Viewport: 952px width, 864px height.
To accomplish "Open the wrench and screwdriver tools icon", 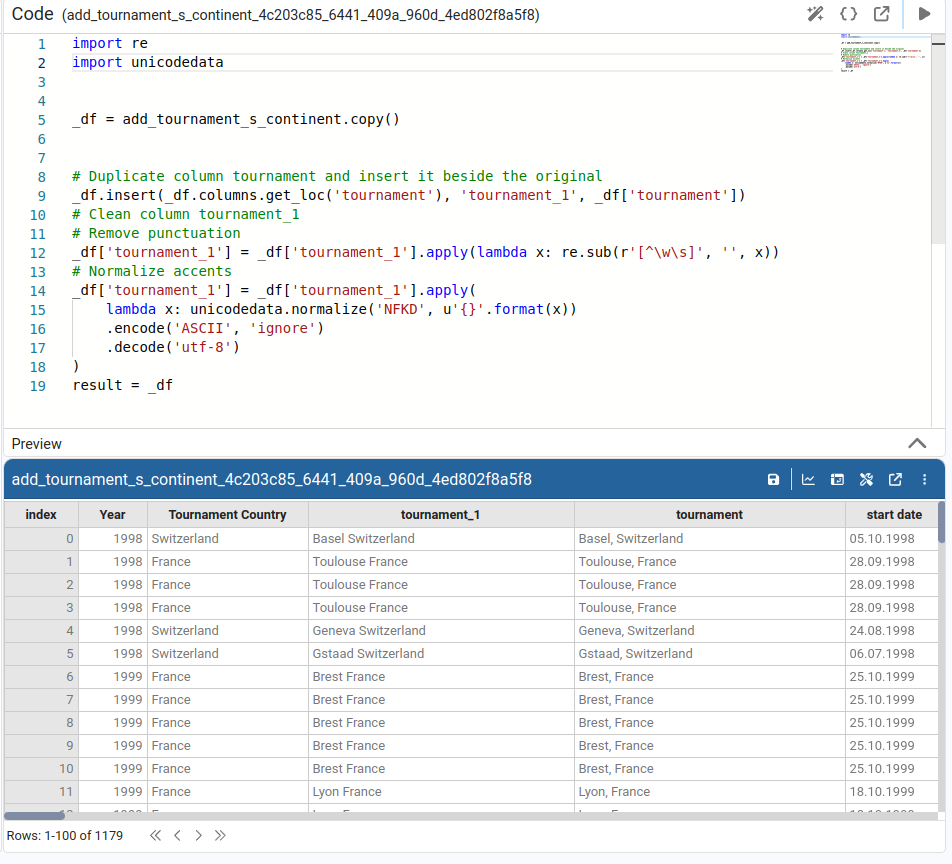I will point(867,480).
